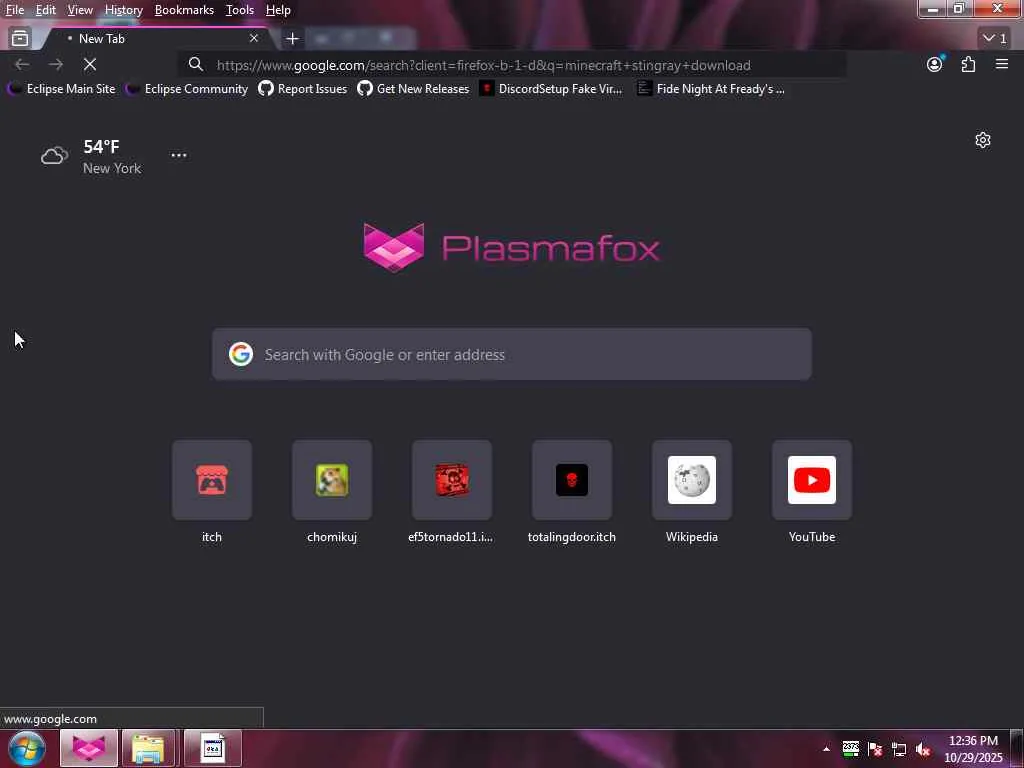Screen dimensions: 1024x768
Task: Stop loading the page
Action: 90,64
